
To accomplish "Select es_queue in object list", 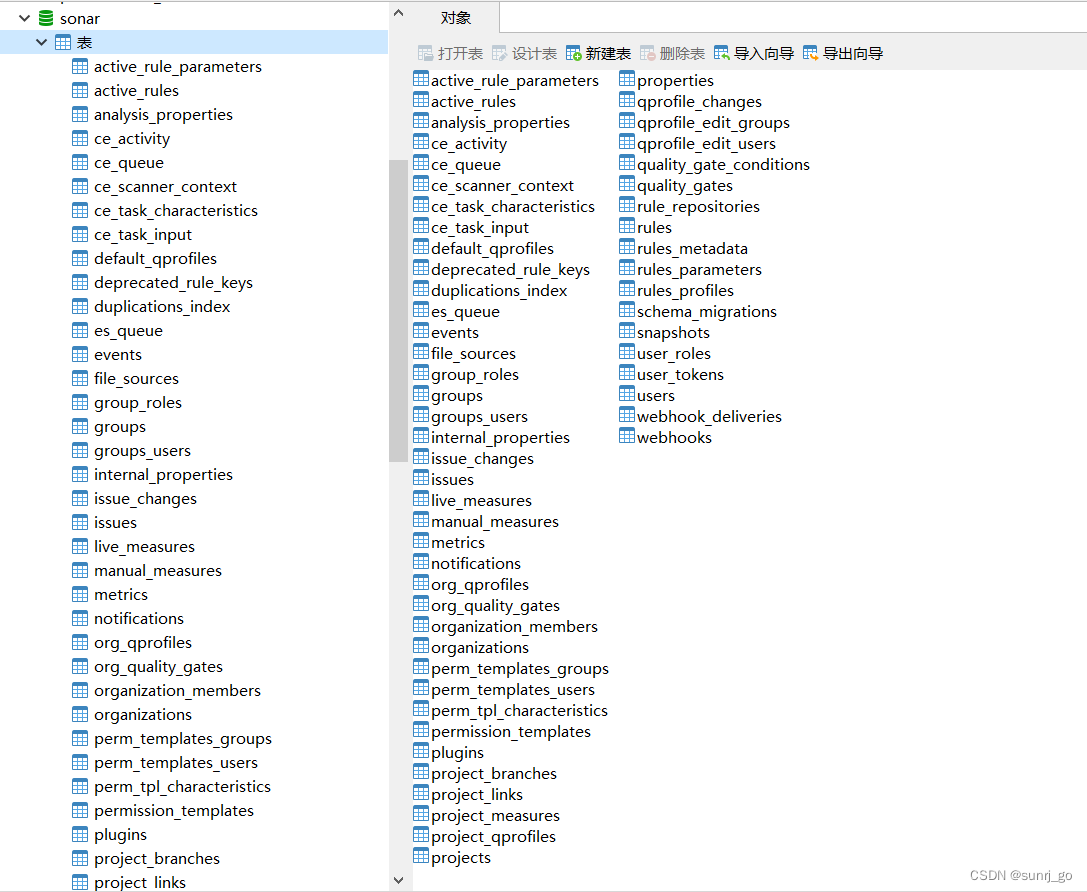I will tap(465, 312).
